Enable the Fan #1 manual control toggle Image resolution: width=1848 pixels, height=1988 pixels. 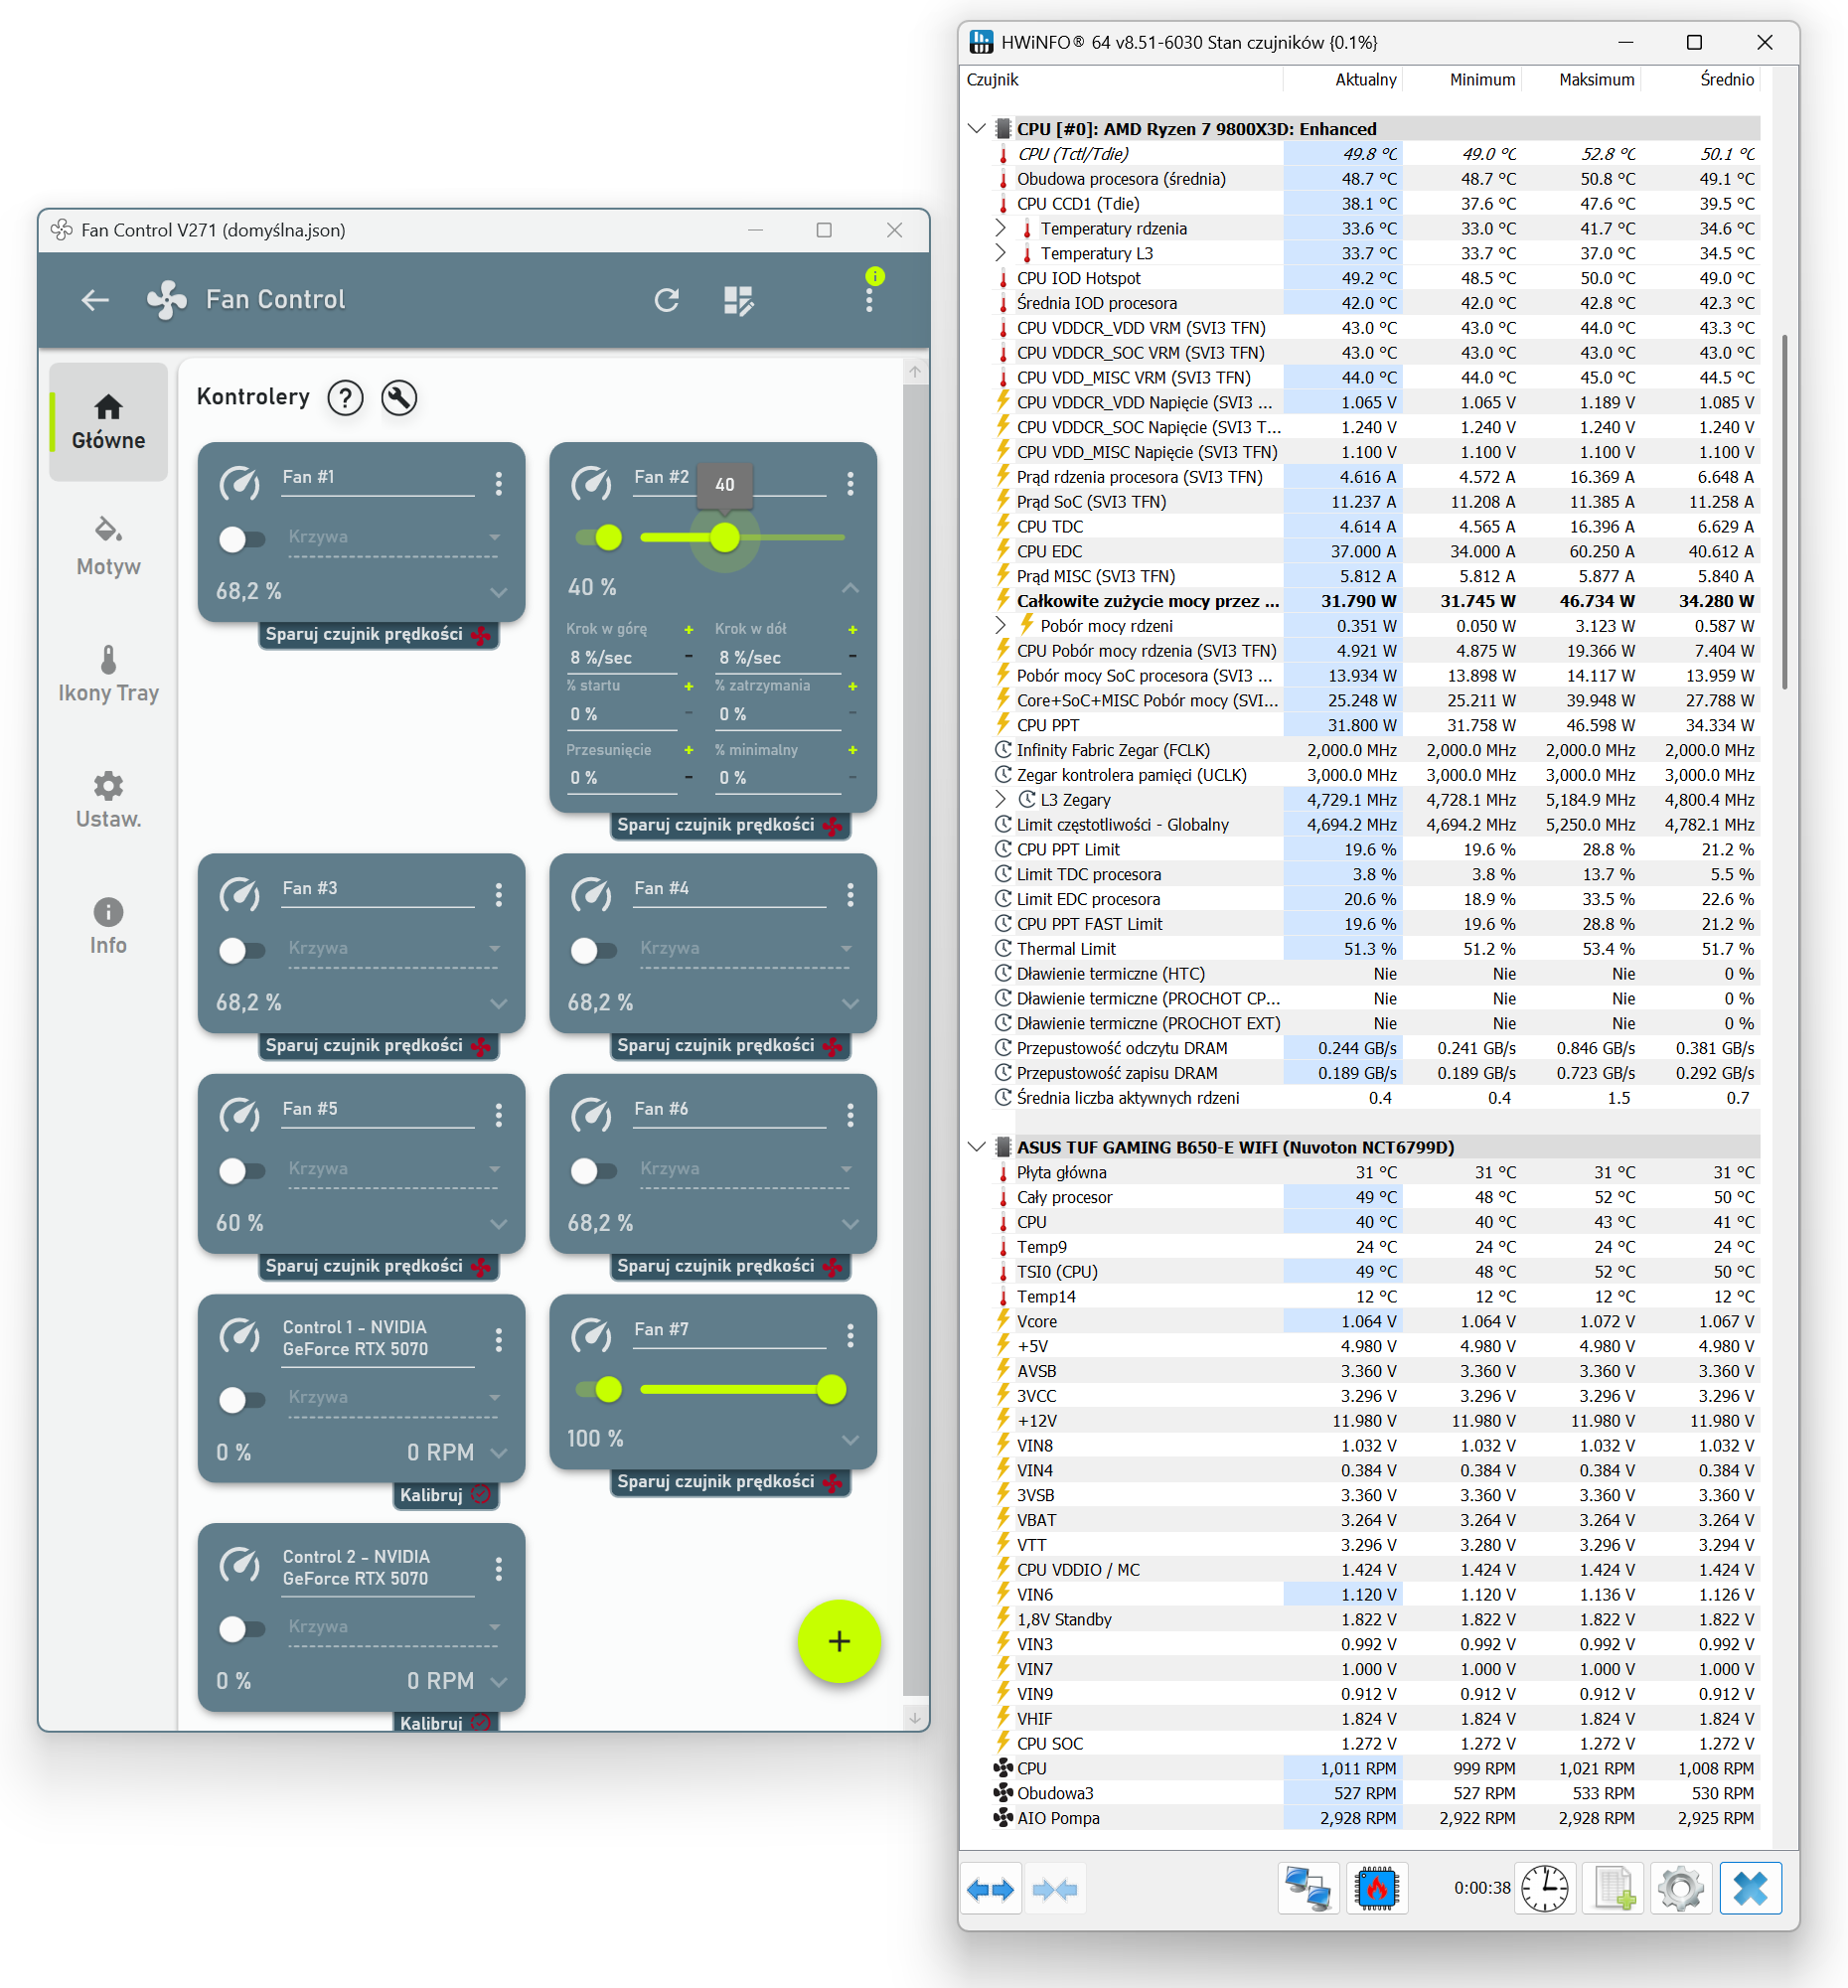point(241,539)
